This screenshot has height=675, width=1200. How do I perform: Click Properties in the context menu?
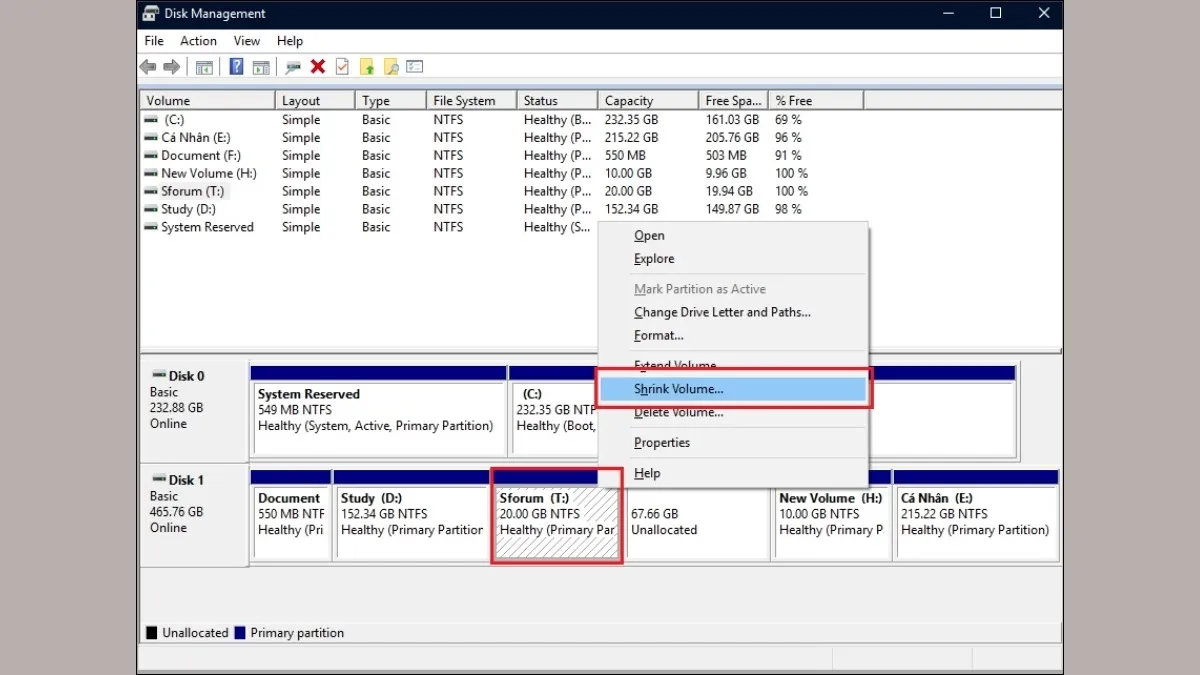click(x=662, y=442)
